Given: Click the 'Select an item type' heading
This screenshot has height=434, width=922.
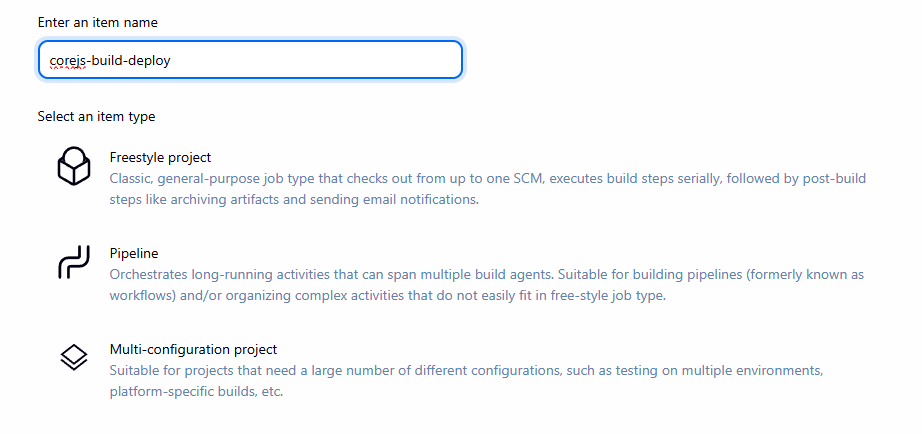Looking at the screenshot, I should (x=96, y=116).
